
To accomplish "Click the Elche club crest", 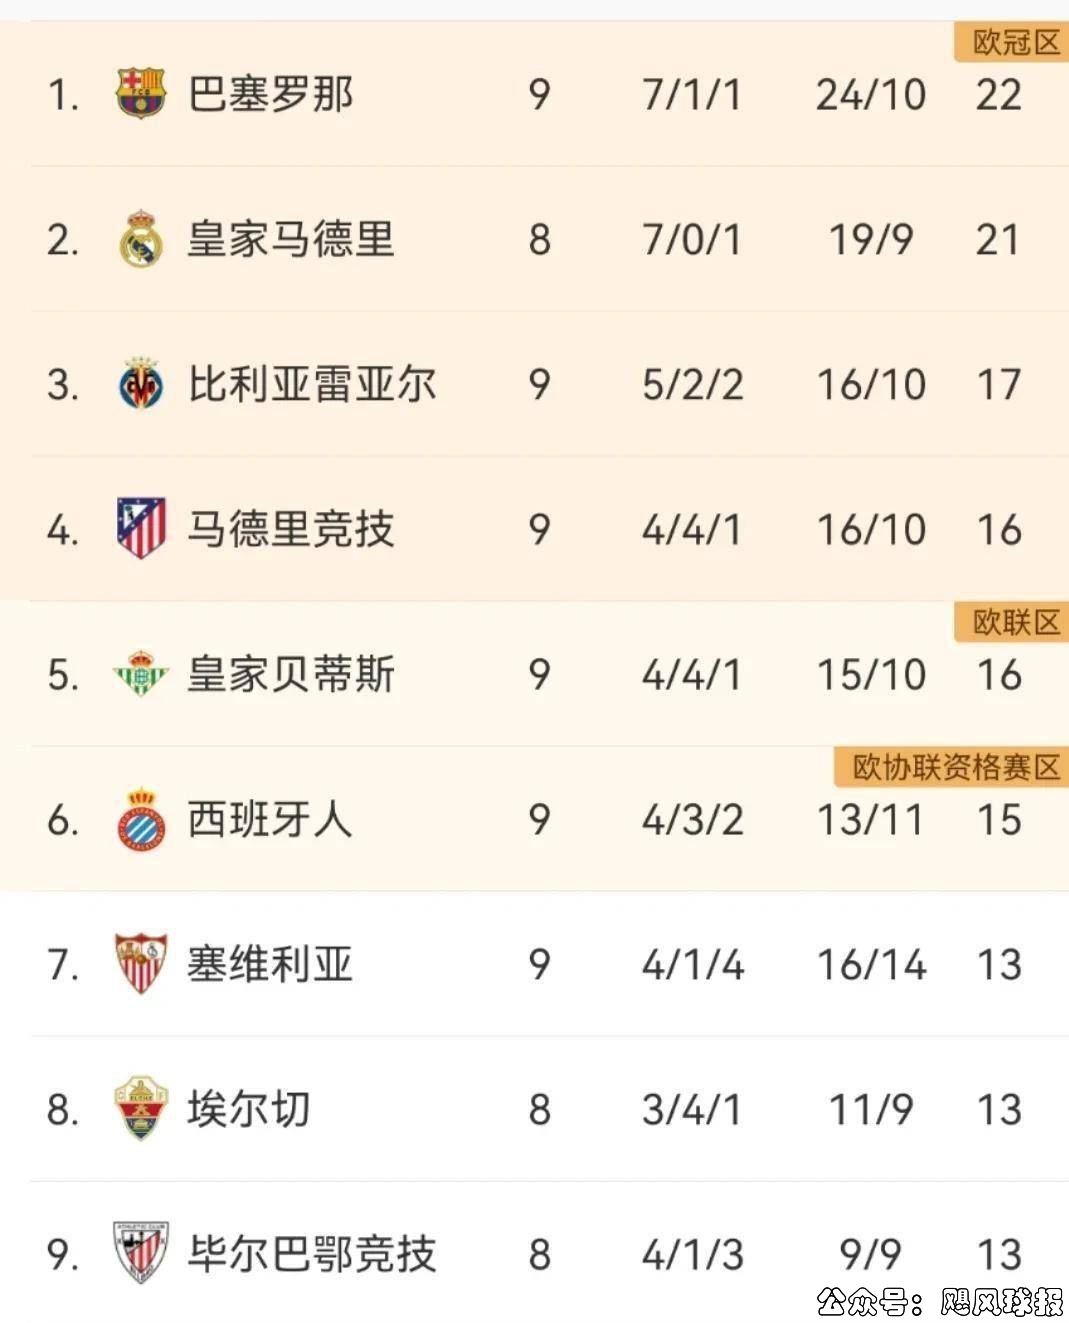I will click(x=140, y=1108).
